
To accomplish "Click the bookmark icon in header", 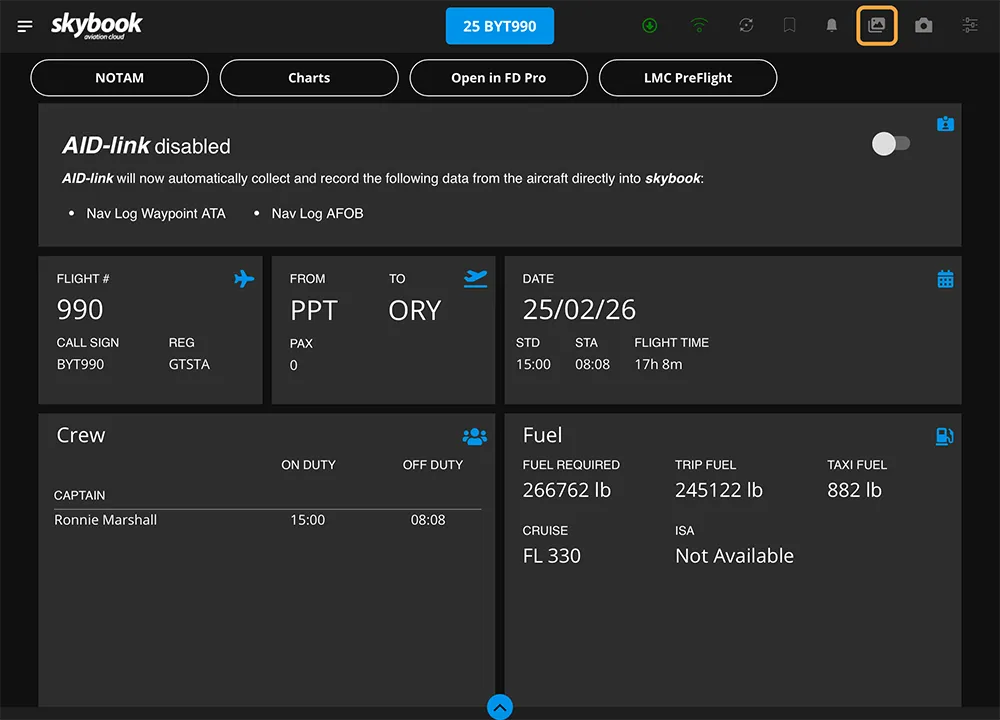I will 790,26.
